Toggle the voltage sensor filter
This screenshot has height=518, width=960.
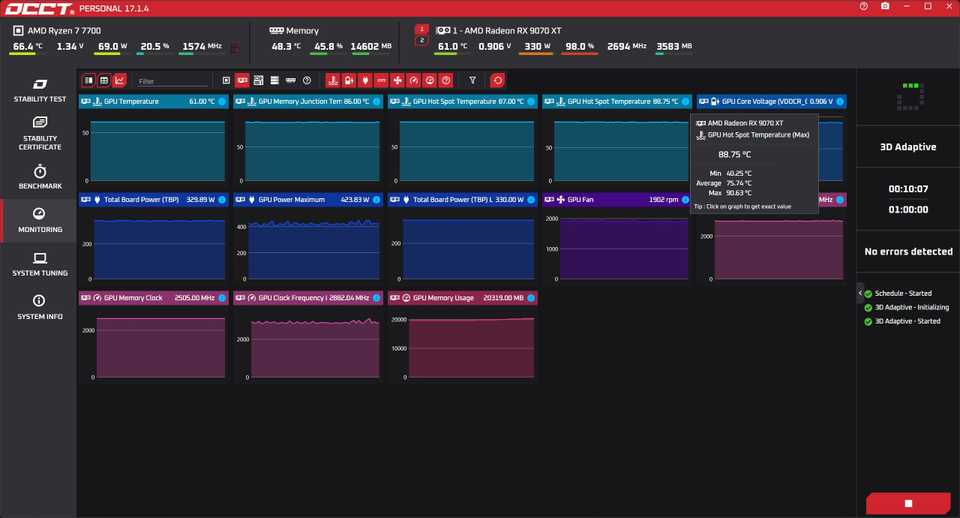[349, 80]
